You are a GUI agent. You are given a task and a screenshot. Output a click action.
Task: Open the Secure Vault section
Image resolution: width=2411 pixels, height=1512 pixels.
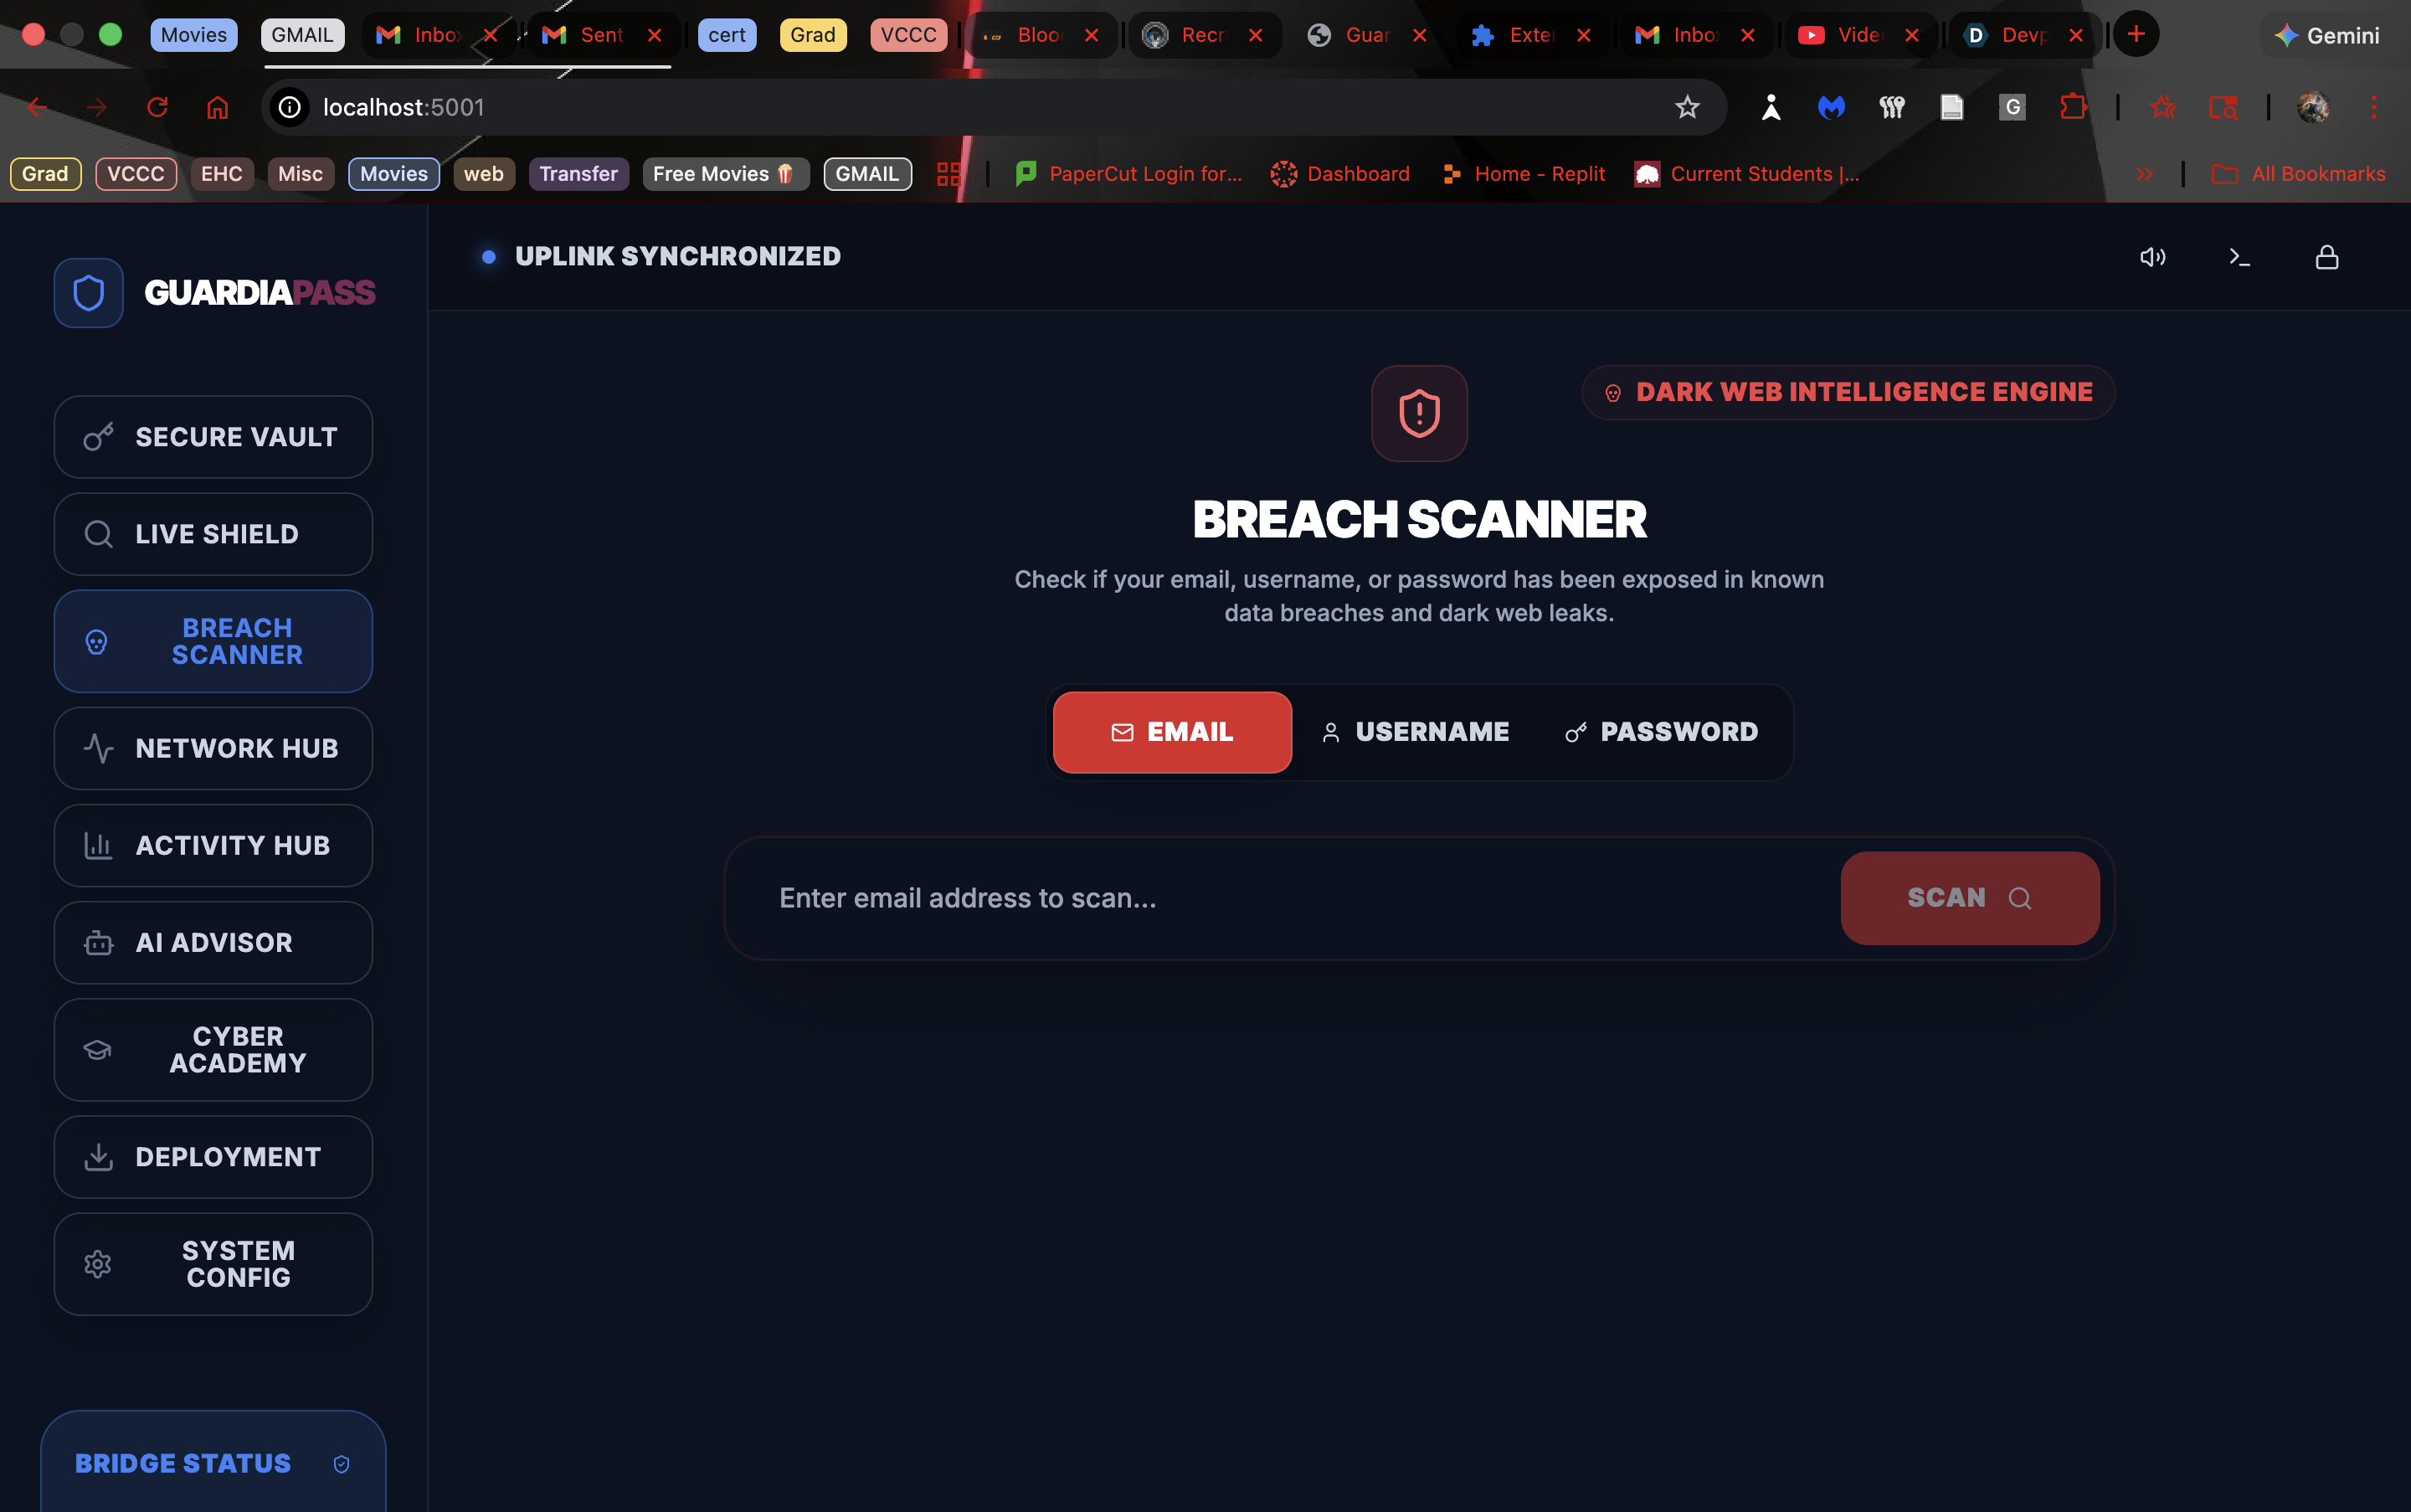coord(213,437)
